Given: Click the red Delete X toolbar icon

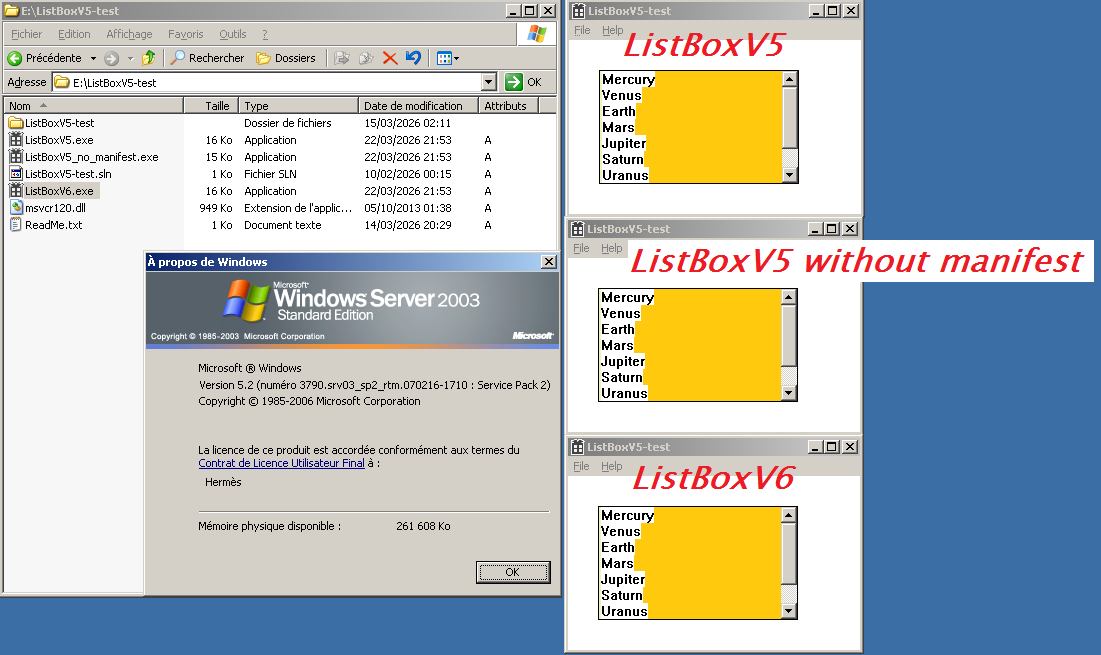Looking at the screenshot, I should [390, 58].
